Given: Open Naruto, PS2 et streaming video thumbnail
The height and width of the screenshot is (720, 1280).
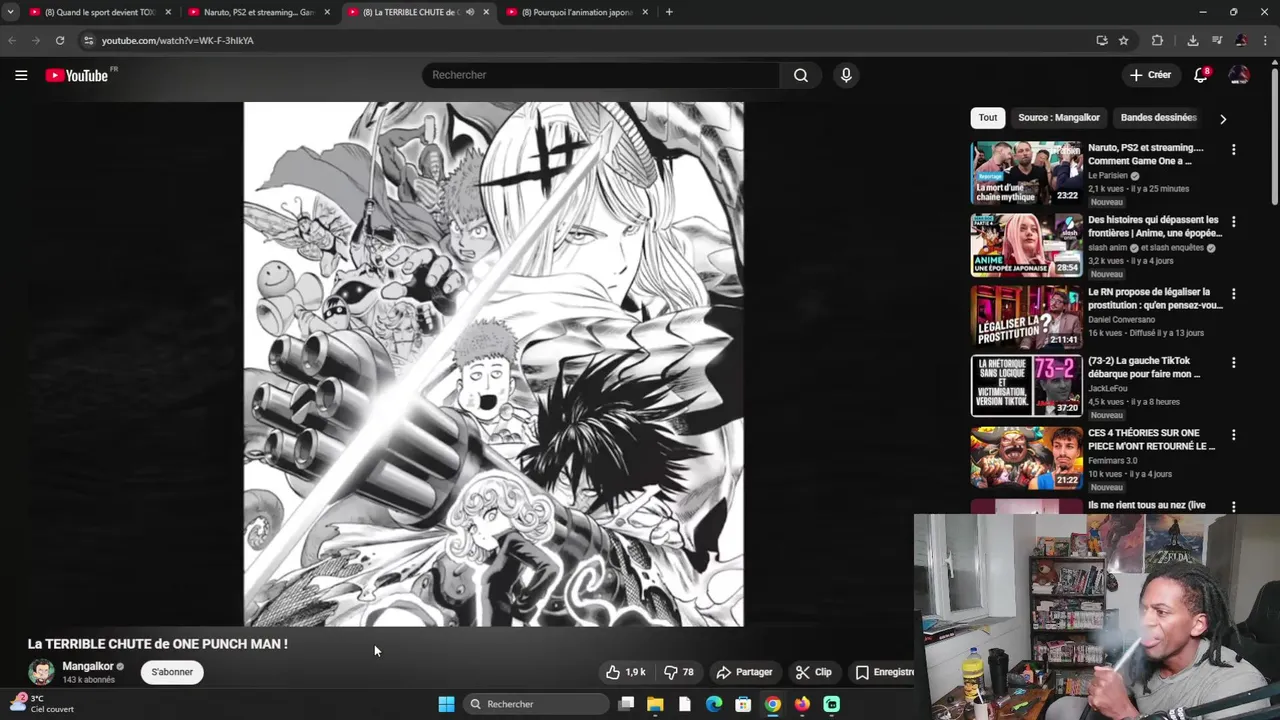Looking at the screenshot, I should (1027, 173).
